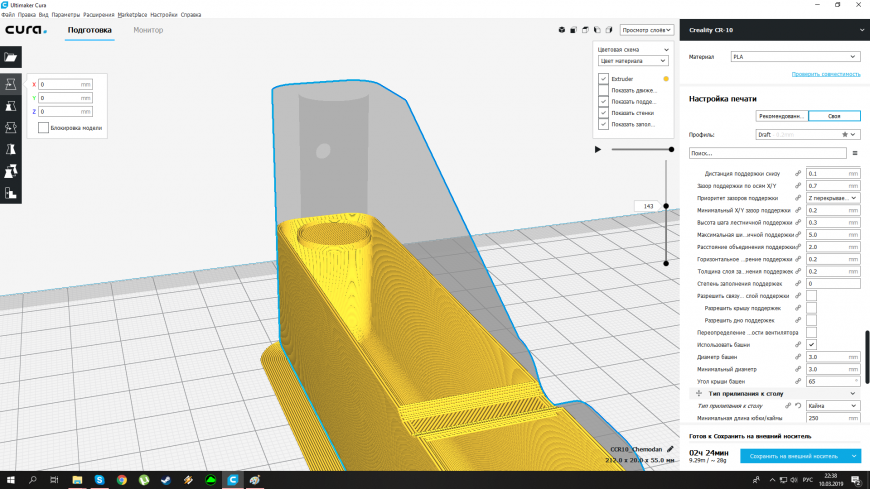The image size is (870, 489).
Task: Toggle the Extruder checkbox
Action: [603, 78]
